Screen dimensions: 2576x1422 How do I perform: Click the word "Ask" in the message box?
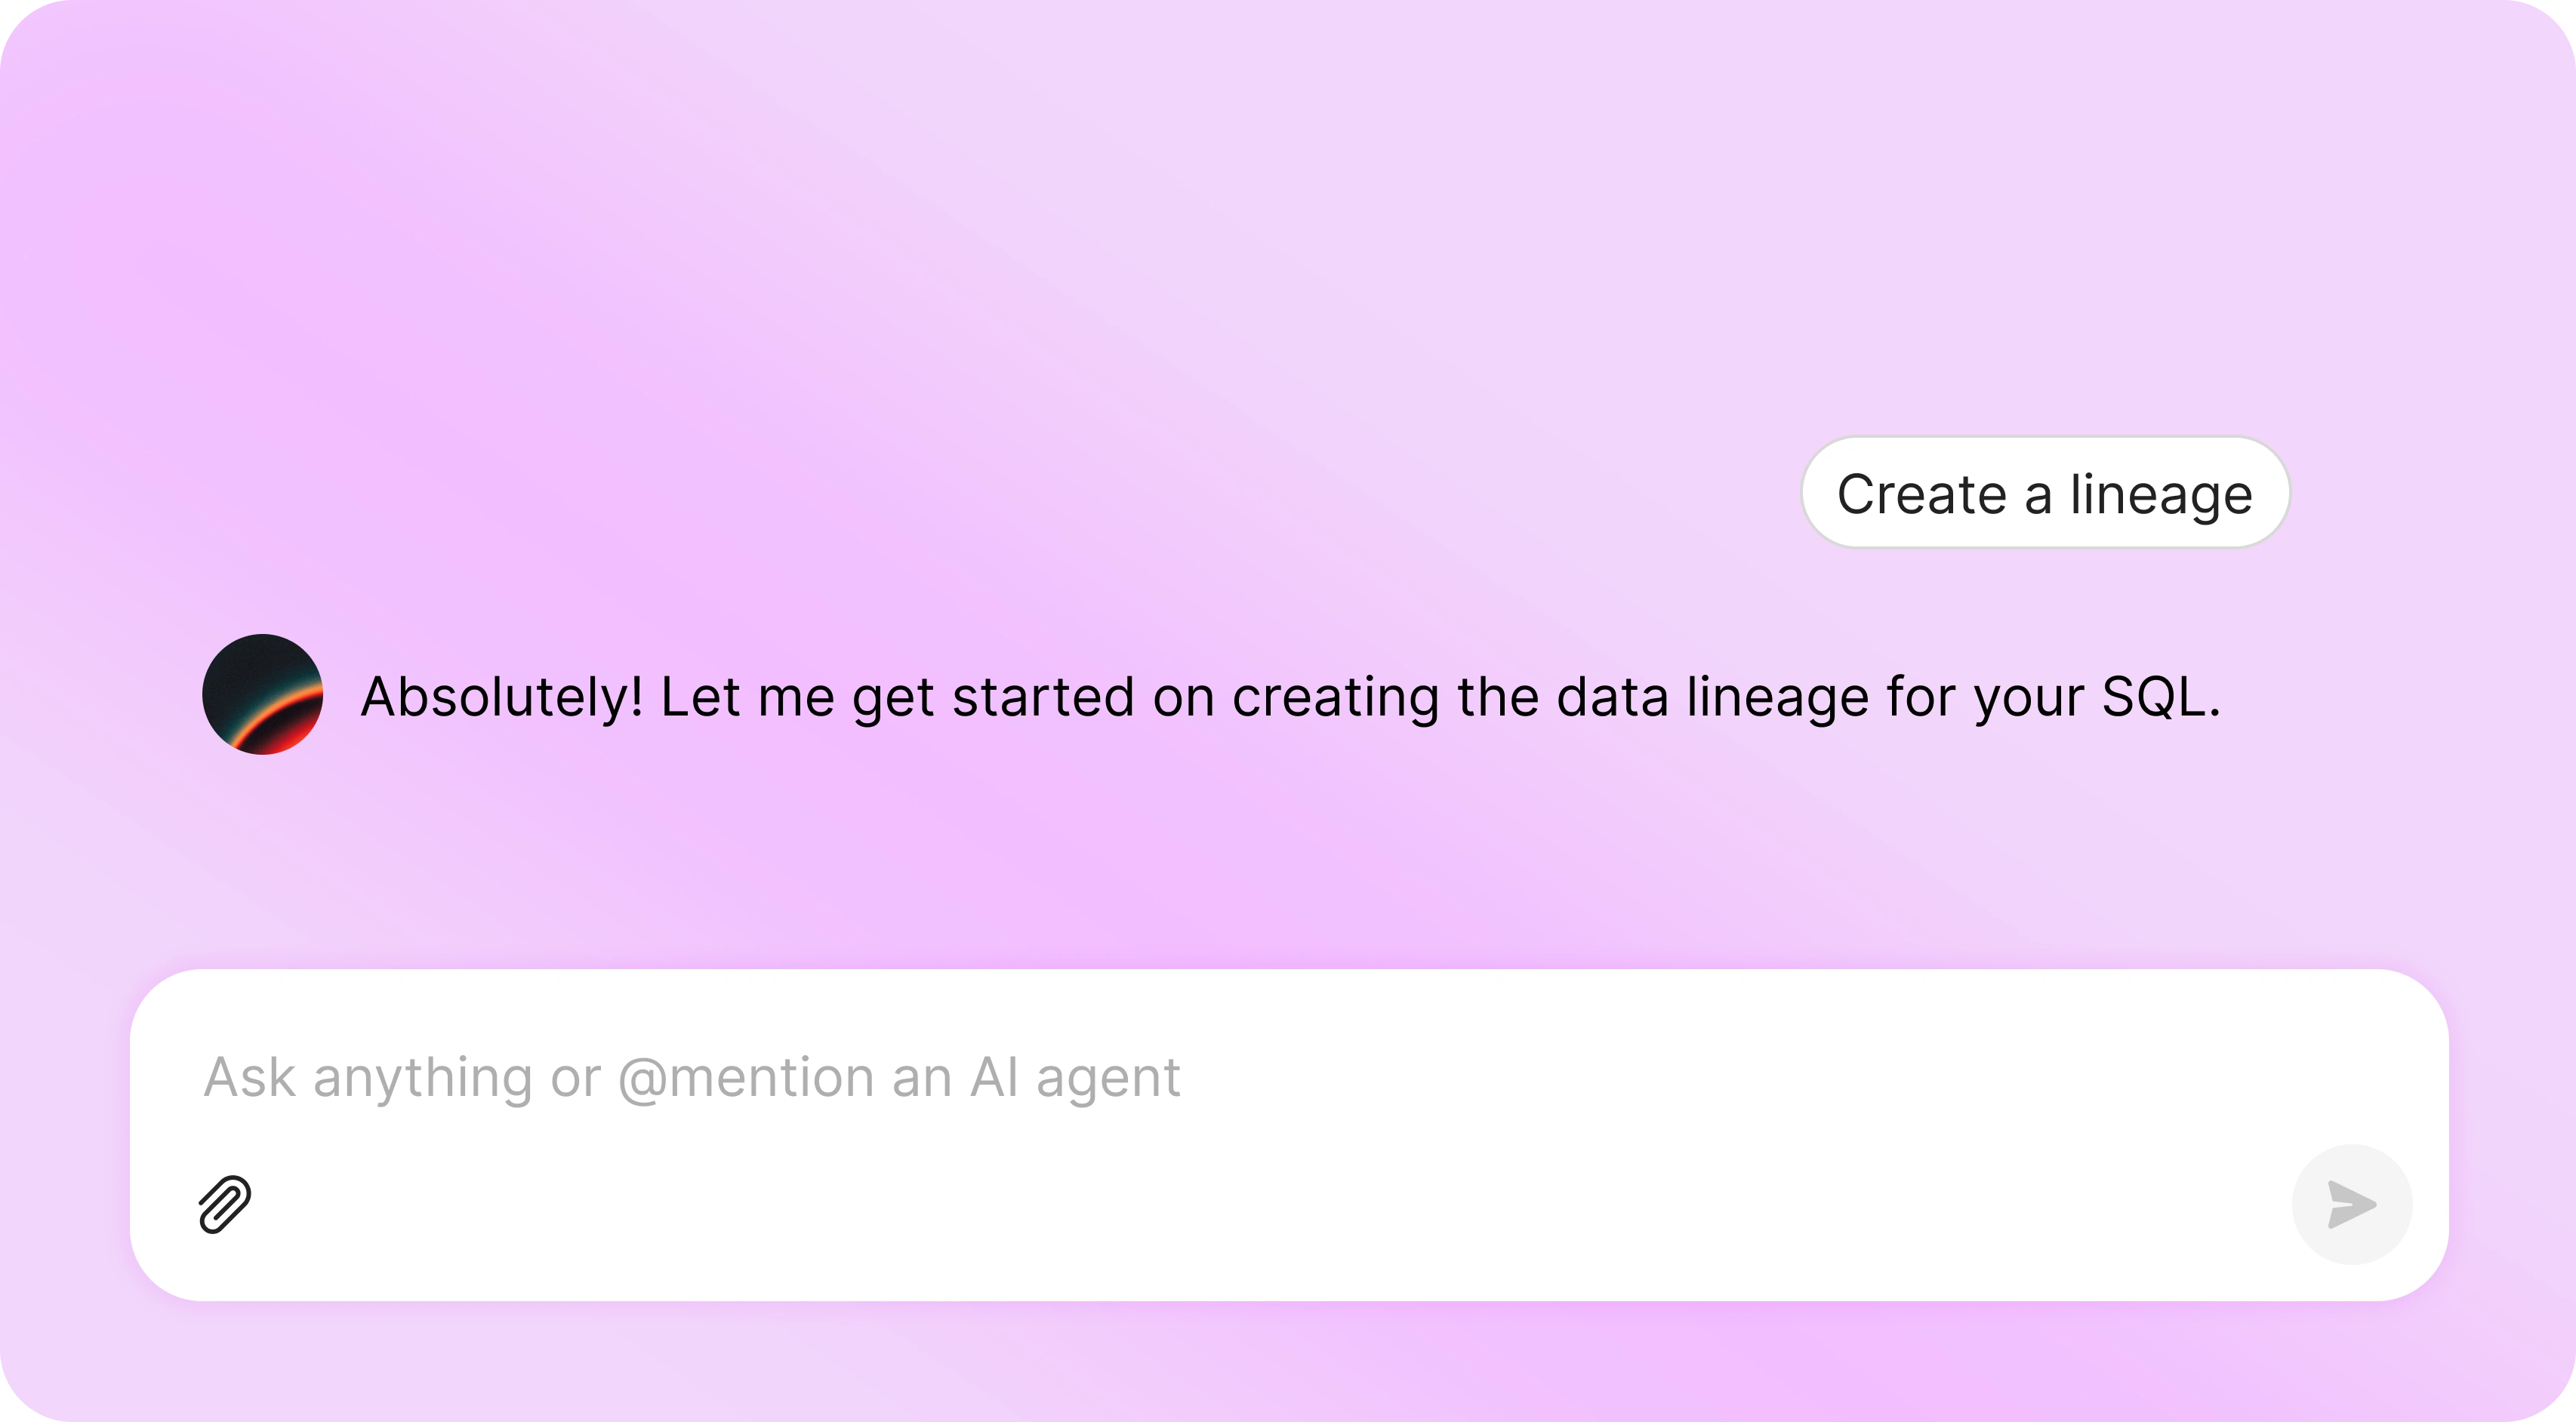(249, 1078)
